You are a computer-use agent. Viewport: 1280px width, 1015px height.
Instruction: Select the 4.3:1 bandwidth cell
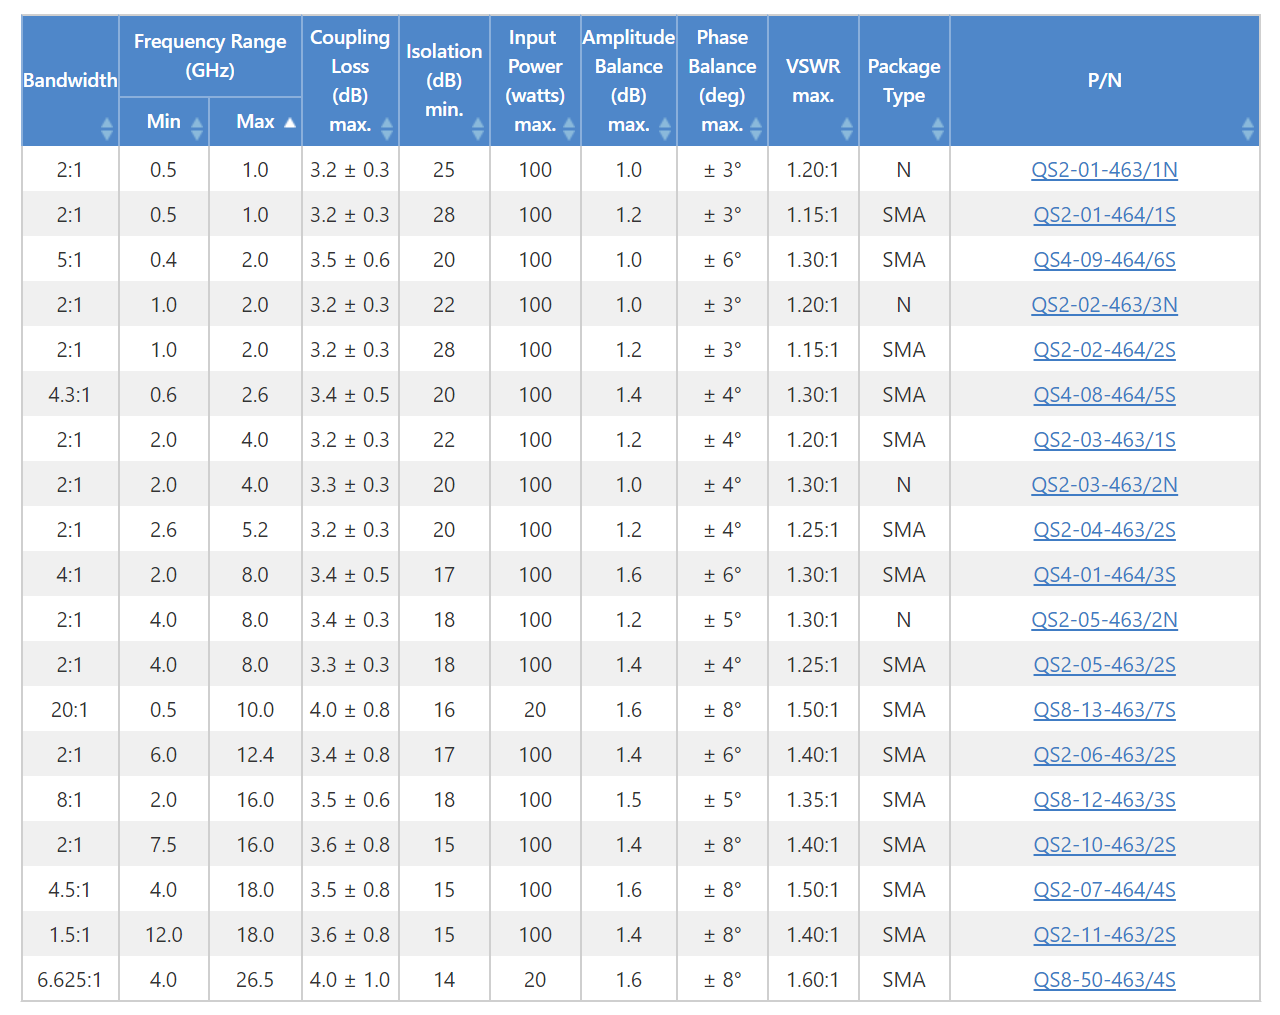[70, 395]
